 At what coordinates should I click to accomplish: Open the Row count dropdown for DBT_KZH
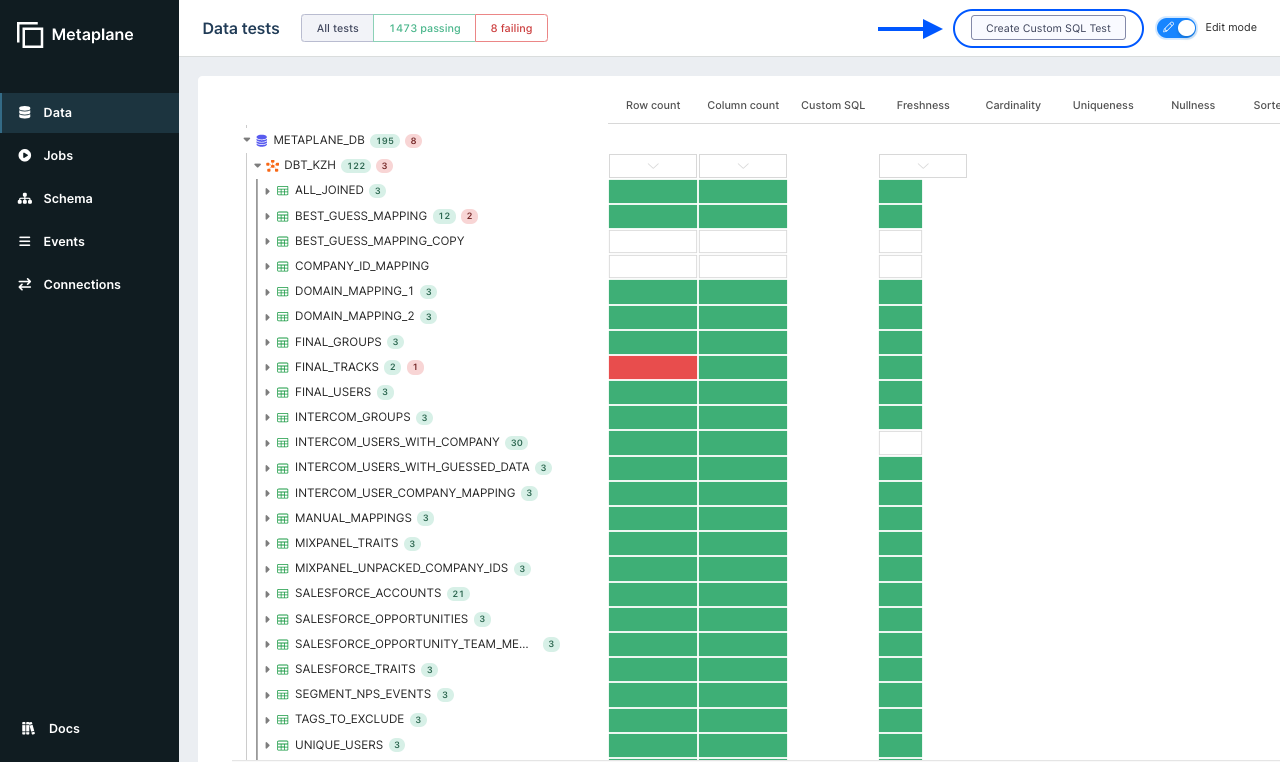653,166
